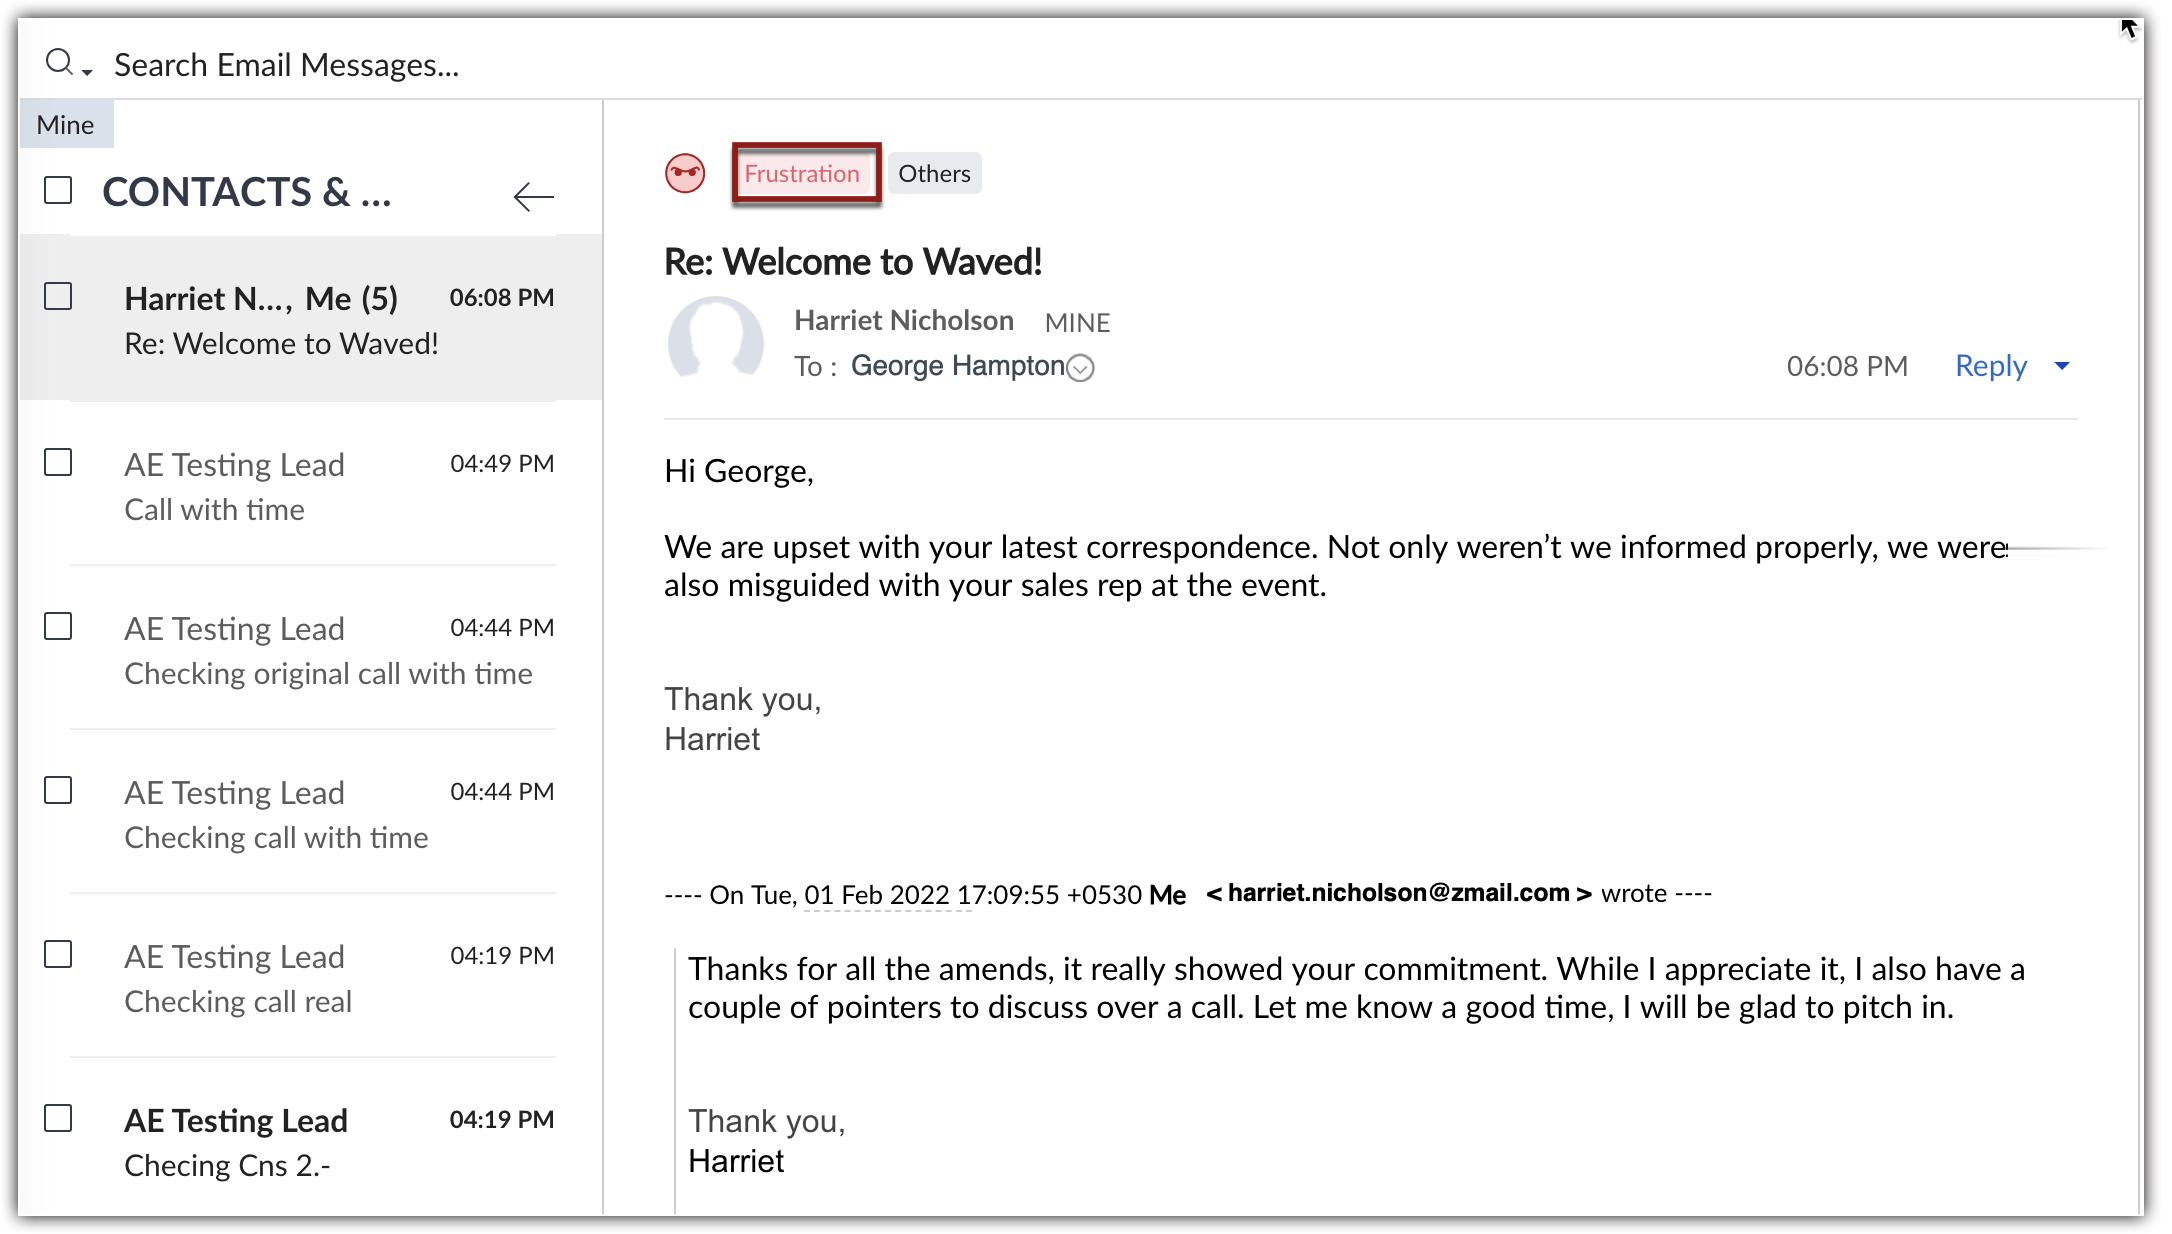Toggle the select-all checkbox beside Contacts
This screenshot has height=1234, width=2172.
tap(58, 190)
